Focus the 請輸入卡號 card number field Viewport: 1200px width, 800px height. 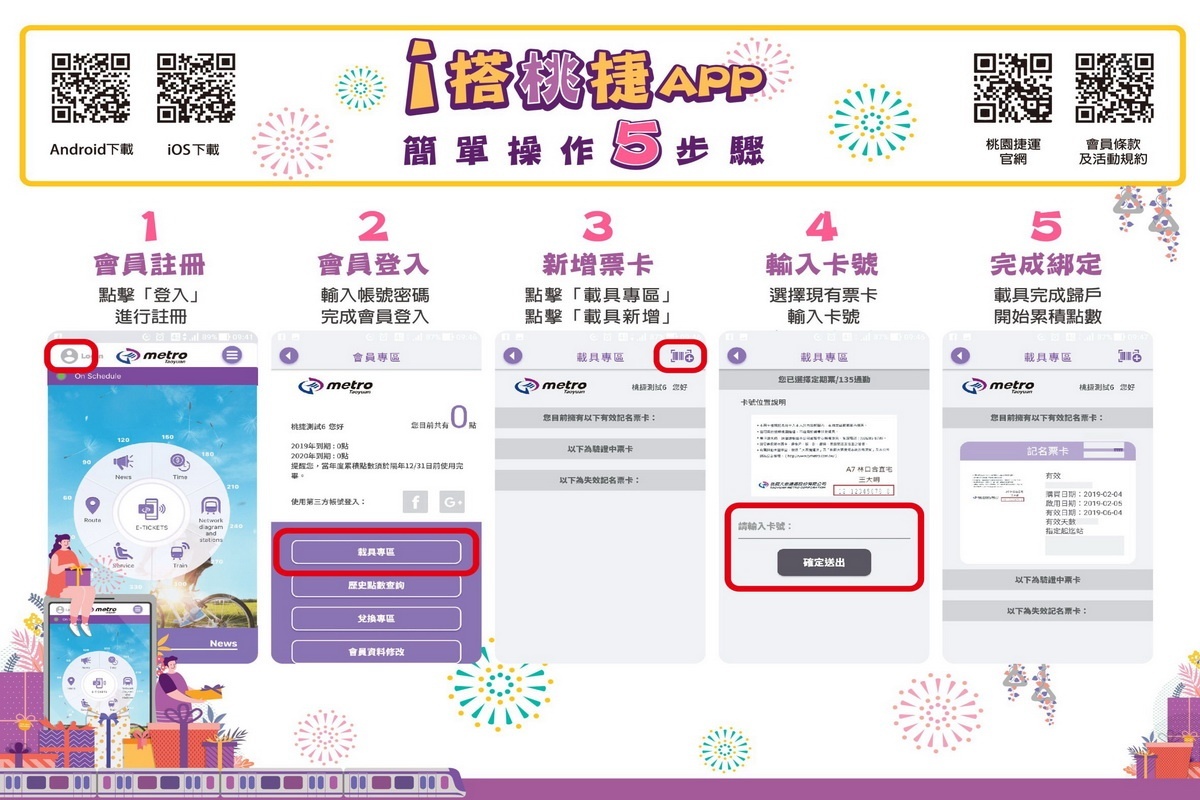tap(824, 527)
